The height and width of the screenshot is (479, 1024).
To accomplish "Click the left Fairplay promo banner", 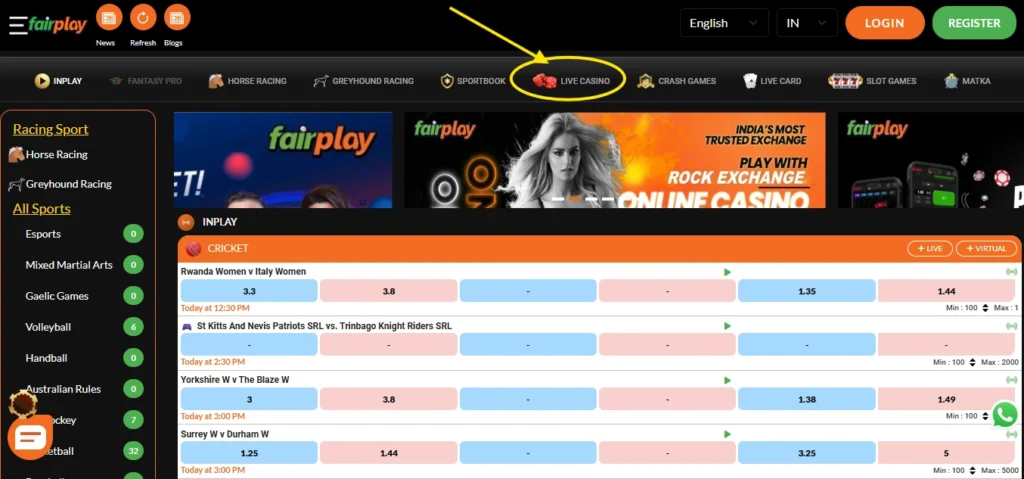I will [283, 160].
